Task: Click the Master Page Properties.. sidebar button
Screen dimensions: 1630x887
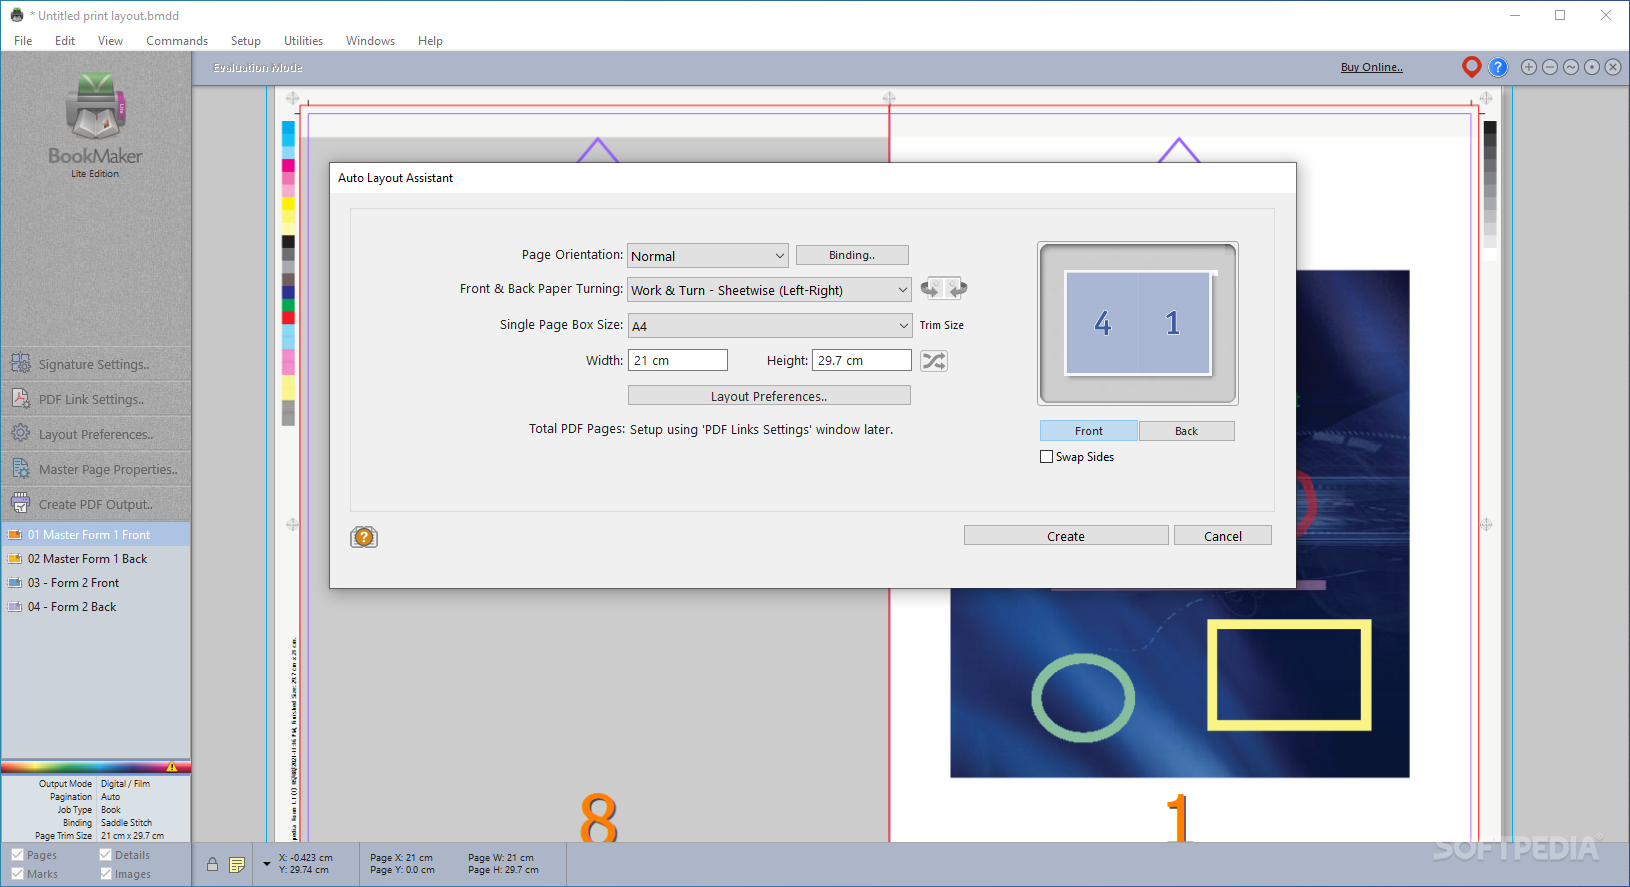Action: [x=96, y=469]
